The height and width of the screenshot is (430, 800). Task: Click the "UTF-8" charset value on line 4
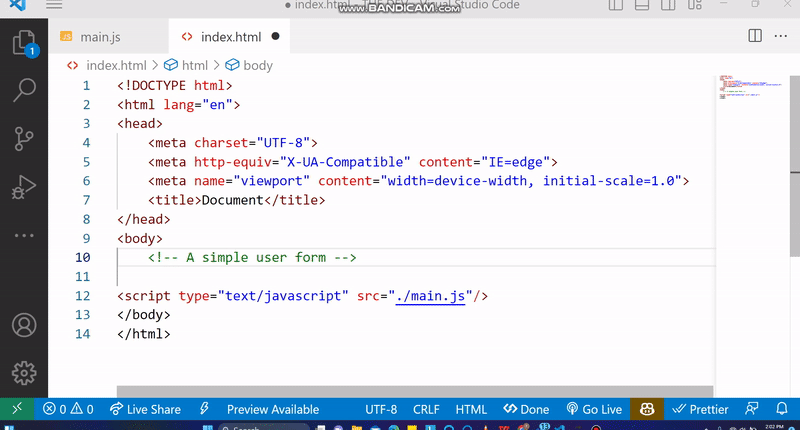click(283, 143)
